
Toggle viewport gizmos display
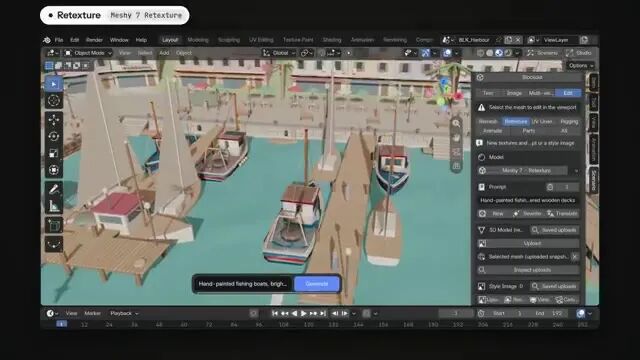426,53
